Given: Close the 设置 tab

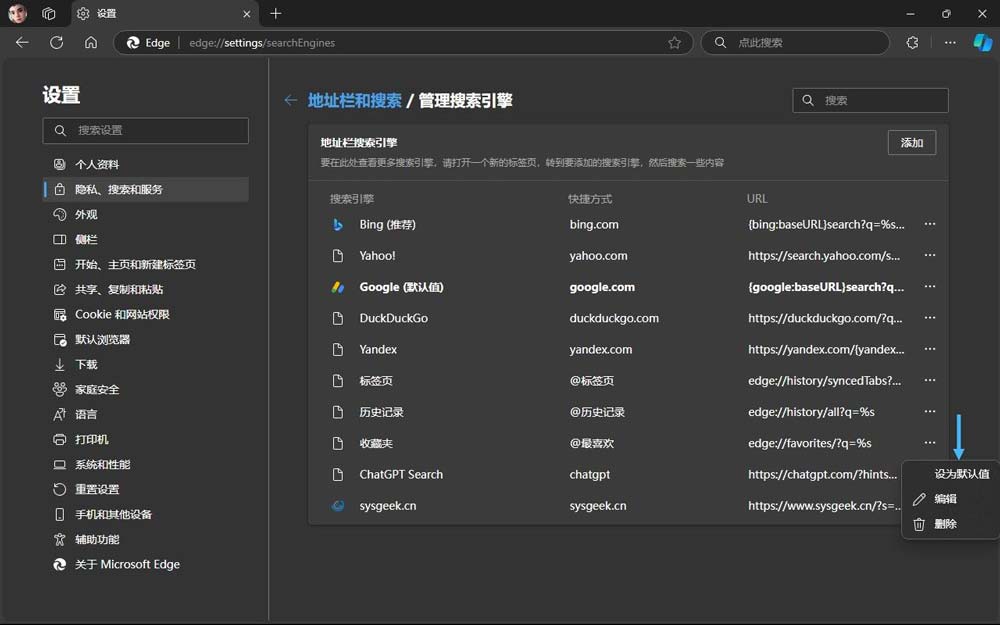Looking at the screenshot, I should pyautogui.click(x=247, y=13).
